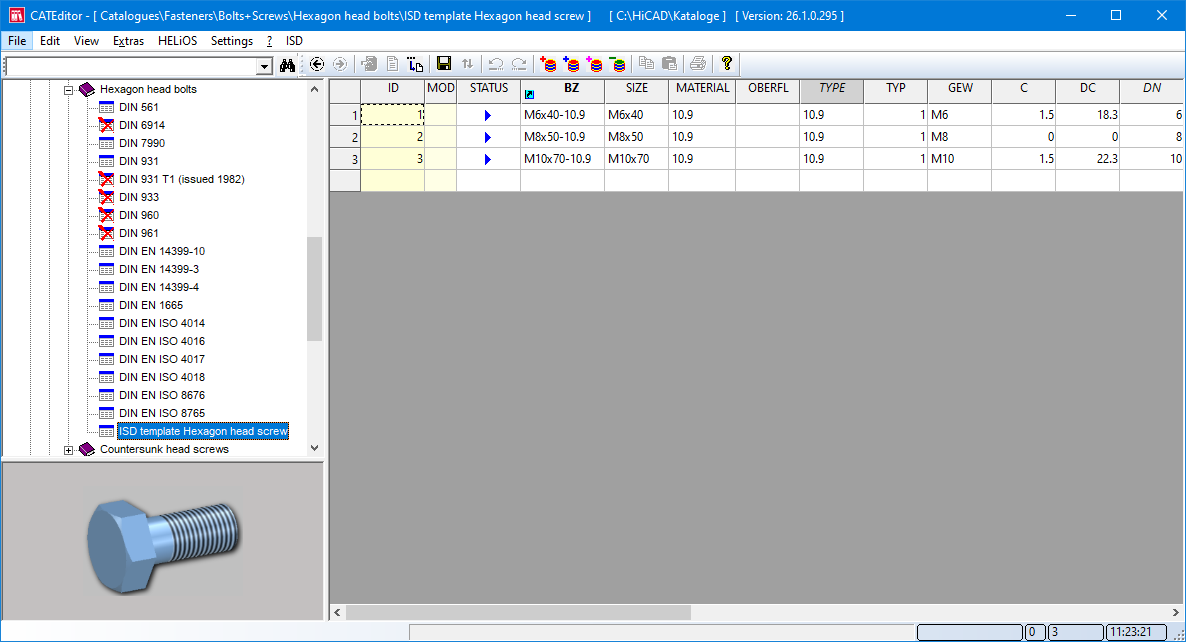This screenshot has width=1186, height=642.
Task: Click the 22.3 DC cell
Action: click(x=1088, y=159)
